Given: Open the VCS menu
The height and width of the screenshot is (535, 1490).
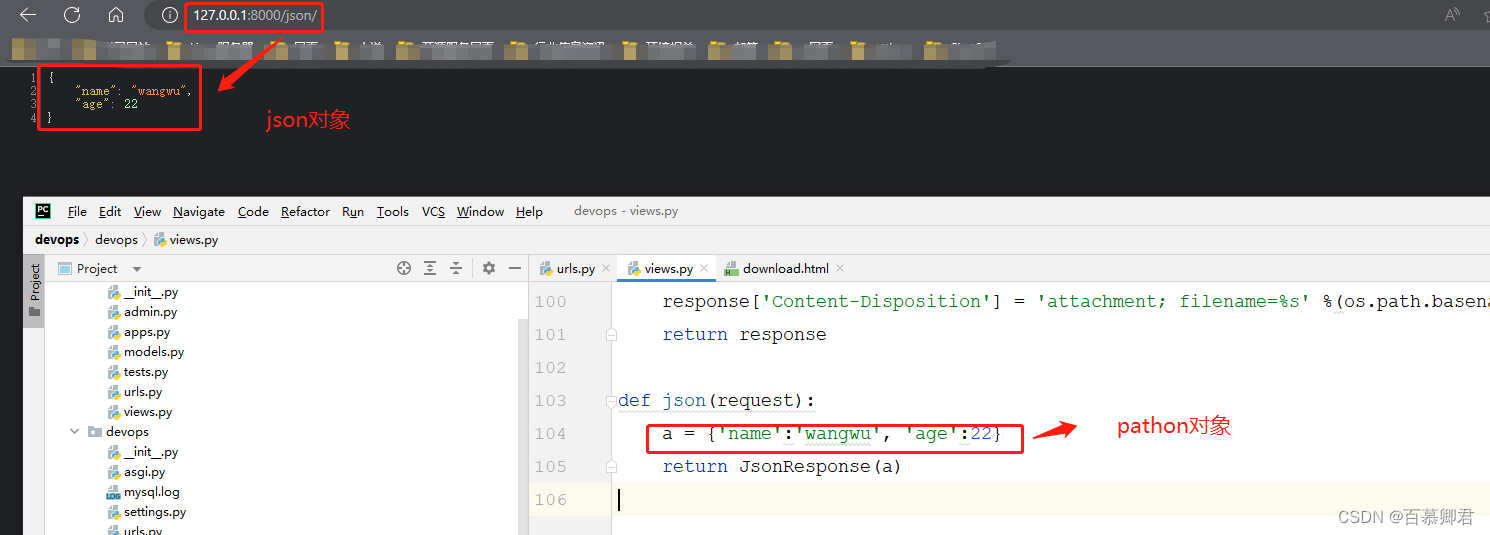Looking at the screenshot, I should (433, 211).
